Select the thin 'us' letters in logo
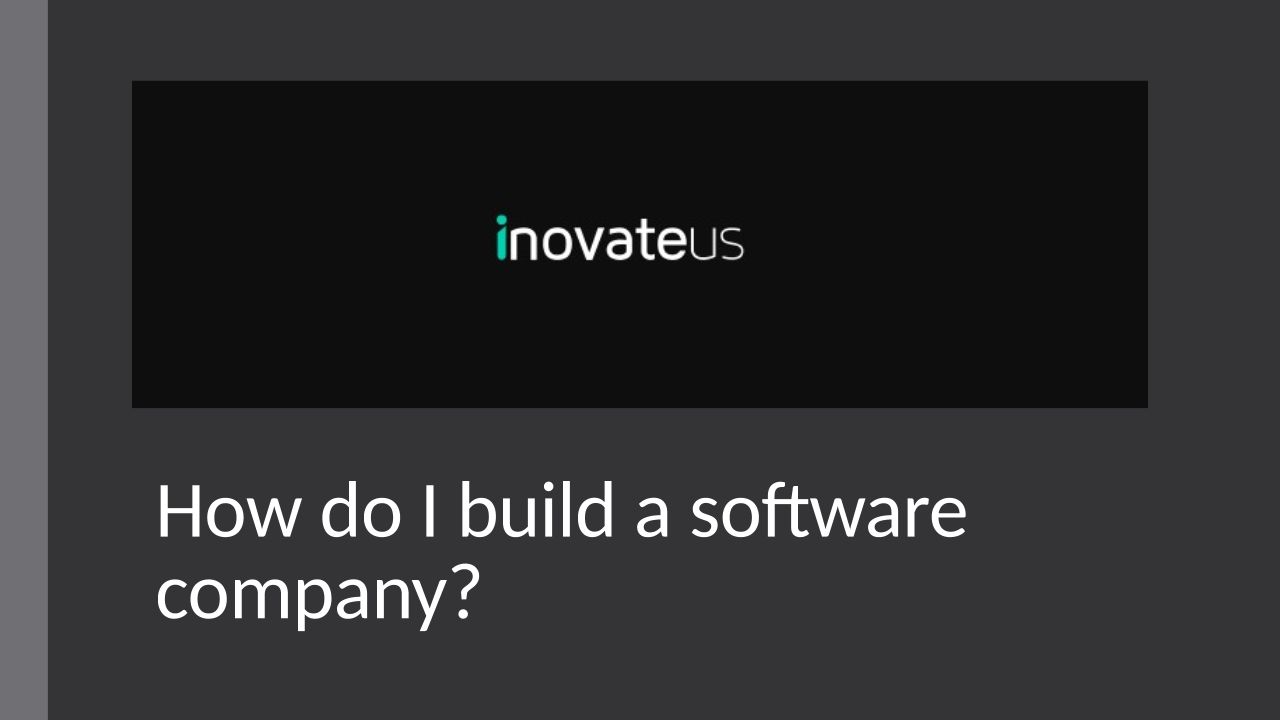1280x720 pixels. pyautogui.click(x=717, y=244)
